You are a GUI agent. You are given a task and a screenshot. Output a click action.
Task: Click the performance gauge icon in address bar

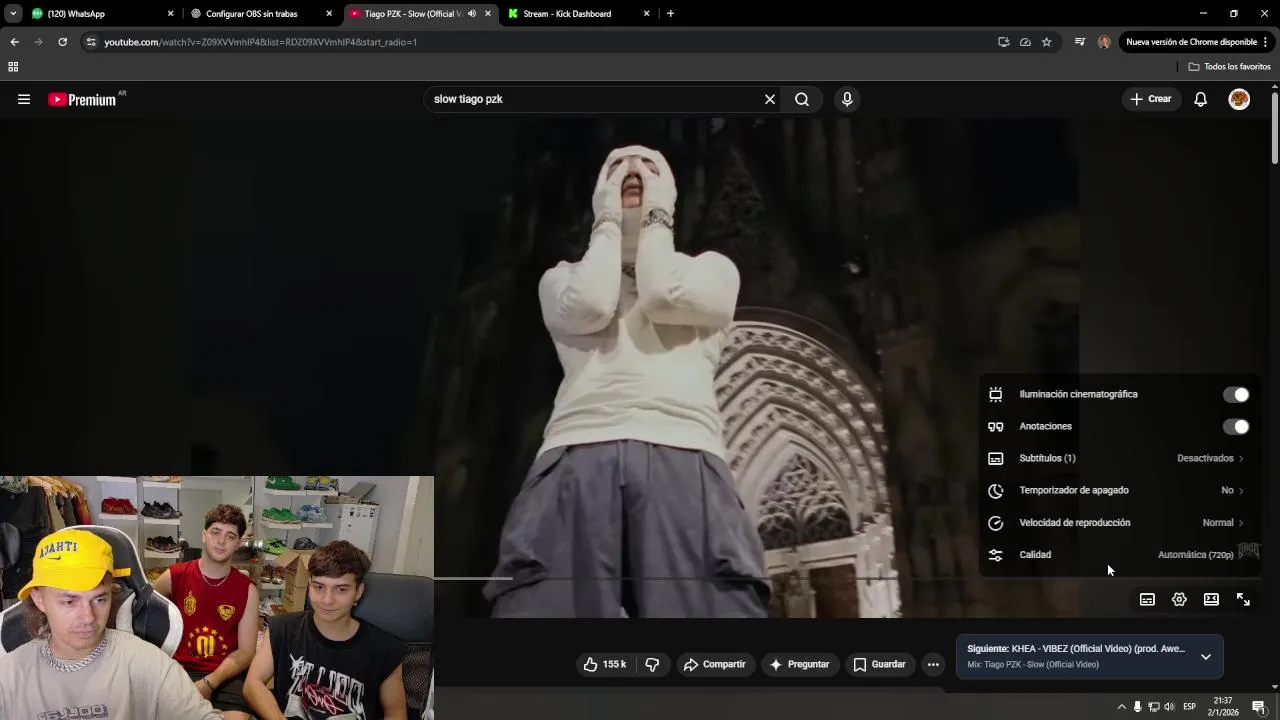pos(1025,42)
